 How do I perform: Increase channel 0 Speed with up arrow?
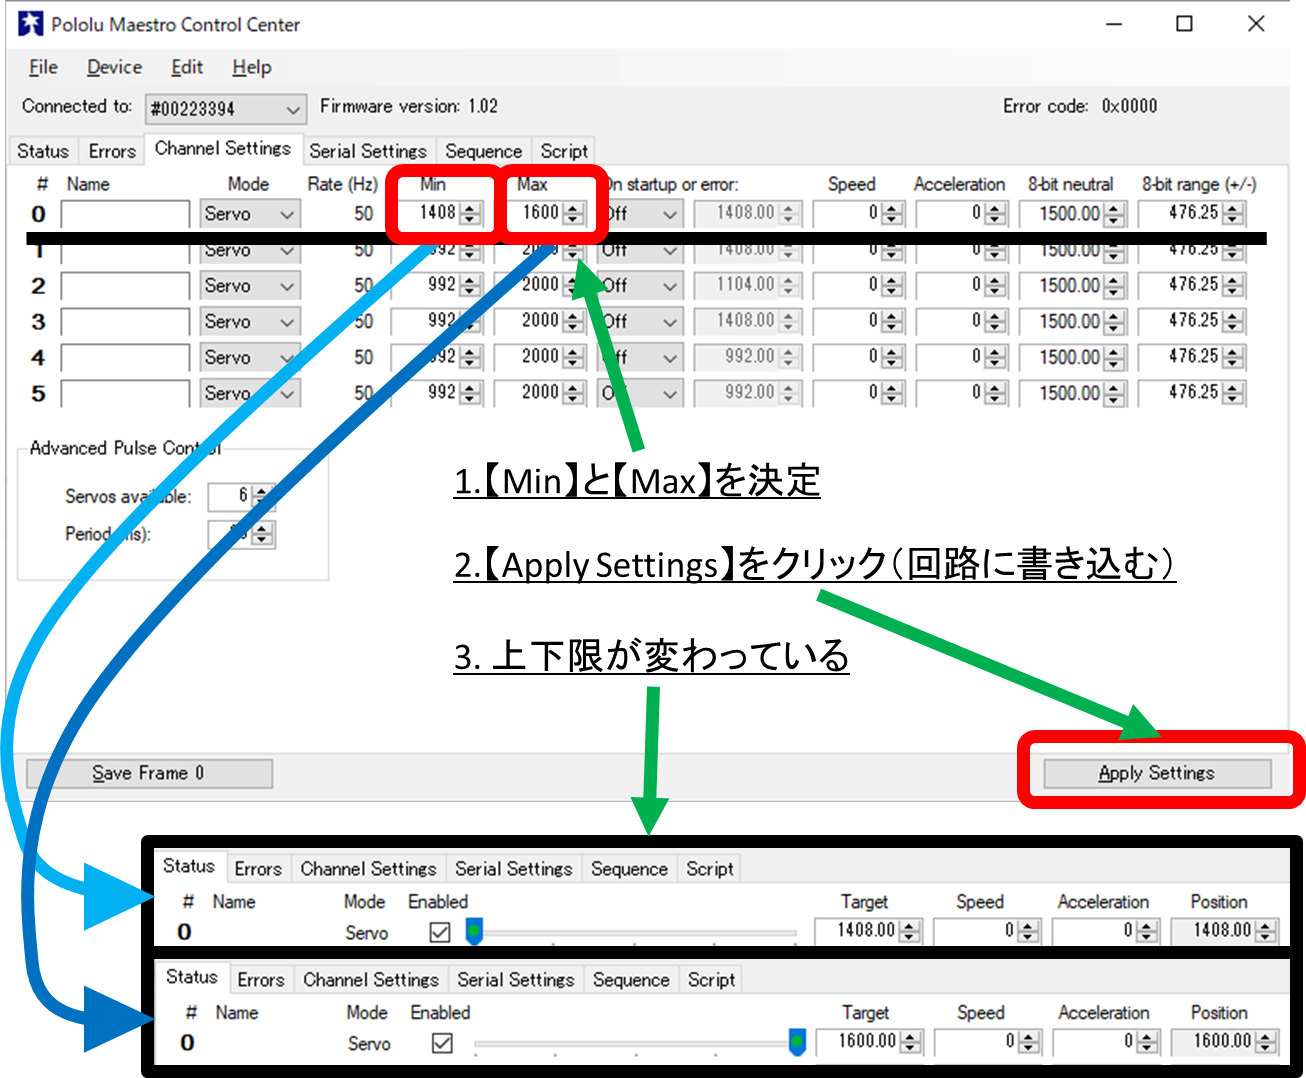pos(893,208)
